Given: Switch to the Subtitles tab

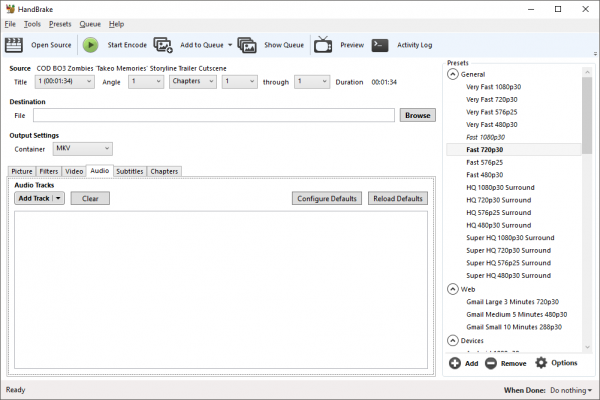Looking at the screenshot, I should [x=130, y=171].
